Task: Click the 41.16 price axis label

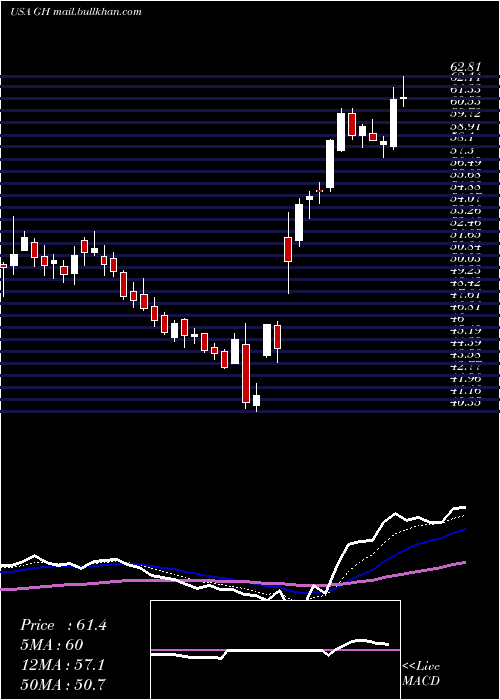Action: point(465,391)
